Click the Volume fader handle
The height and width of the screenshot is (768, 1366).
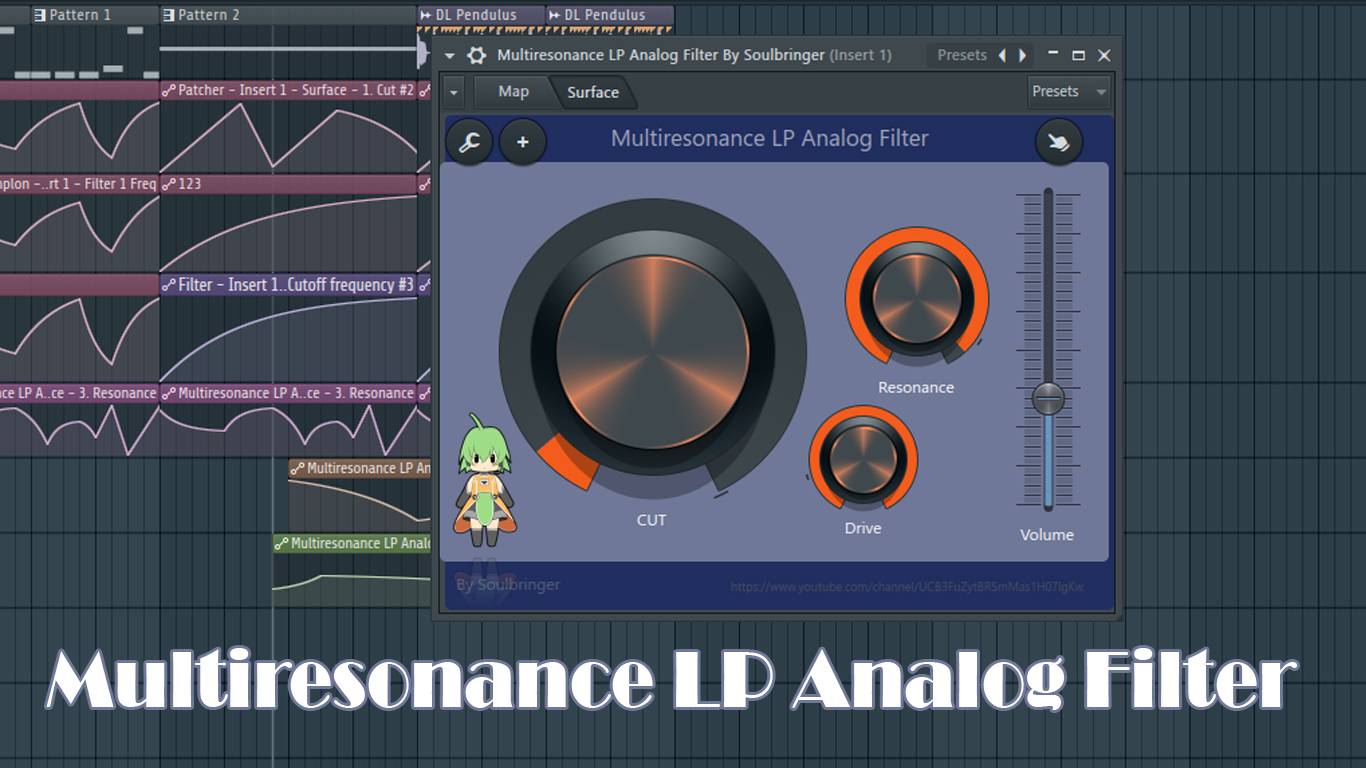(x=1048, y=398)
